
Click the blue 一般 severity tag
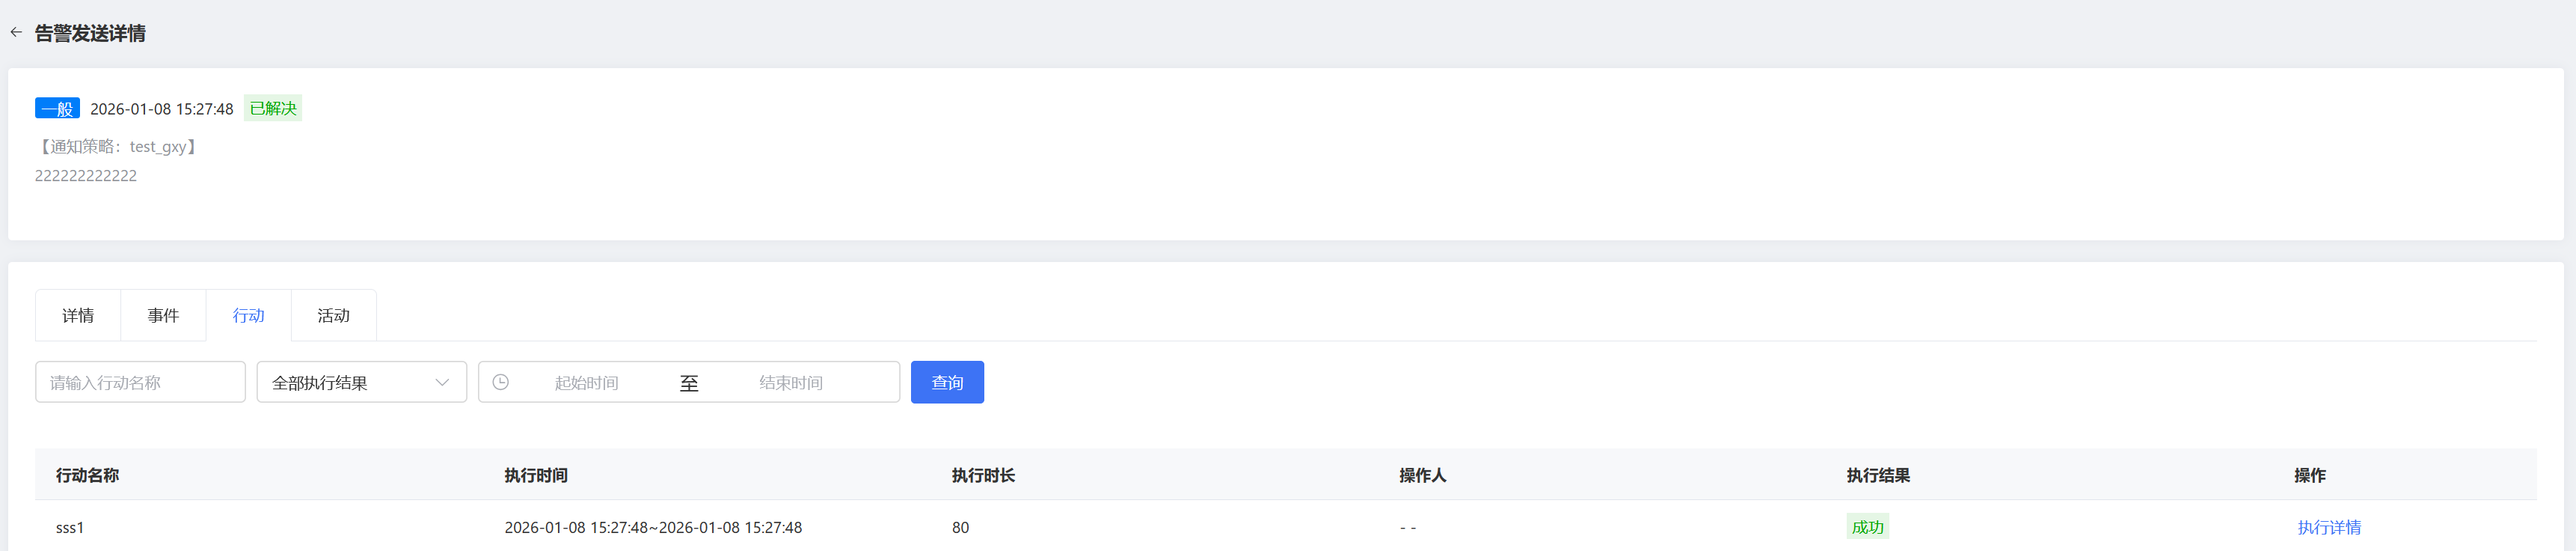coord(57,109)
